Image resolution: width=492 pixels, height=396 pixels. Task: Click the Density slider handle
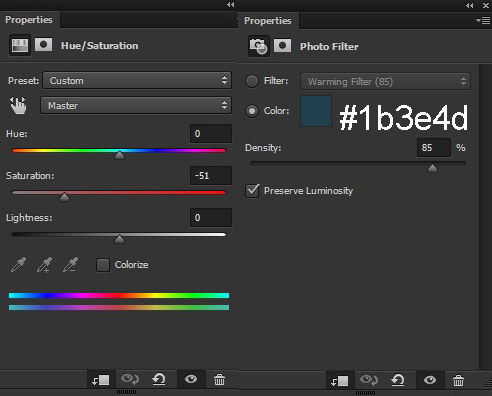point(432,168)
